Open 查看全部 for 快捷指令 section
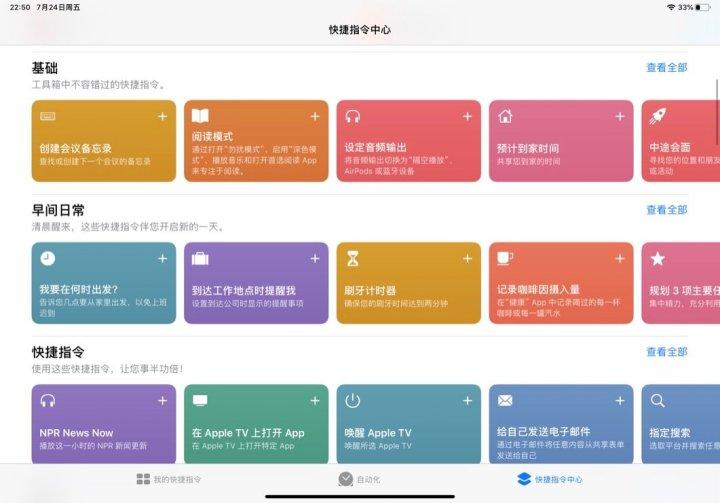This screenshot has height=503, width=720. pos(667,352)
